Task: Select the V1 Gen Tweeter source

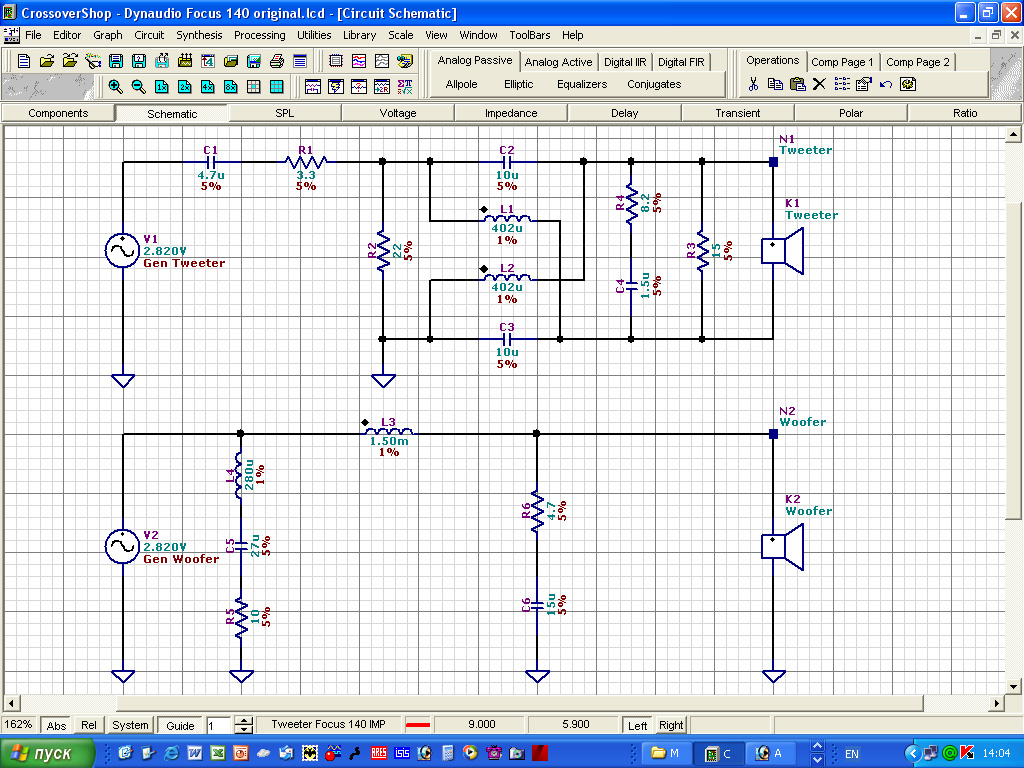Action: [122, 251]
